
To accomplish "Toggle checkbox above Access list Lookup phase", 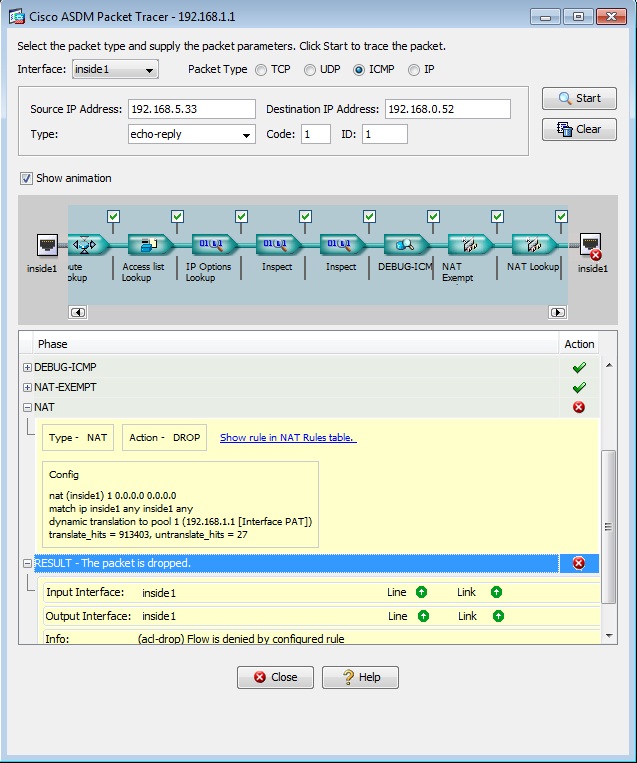I will pos(177,216).
